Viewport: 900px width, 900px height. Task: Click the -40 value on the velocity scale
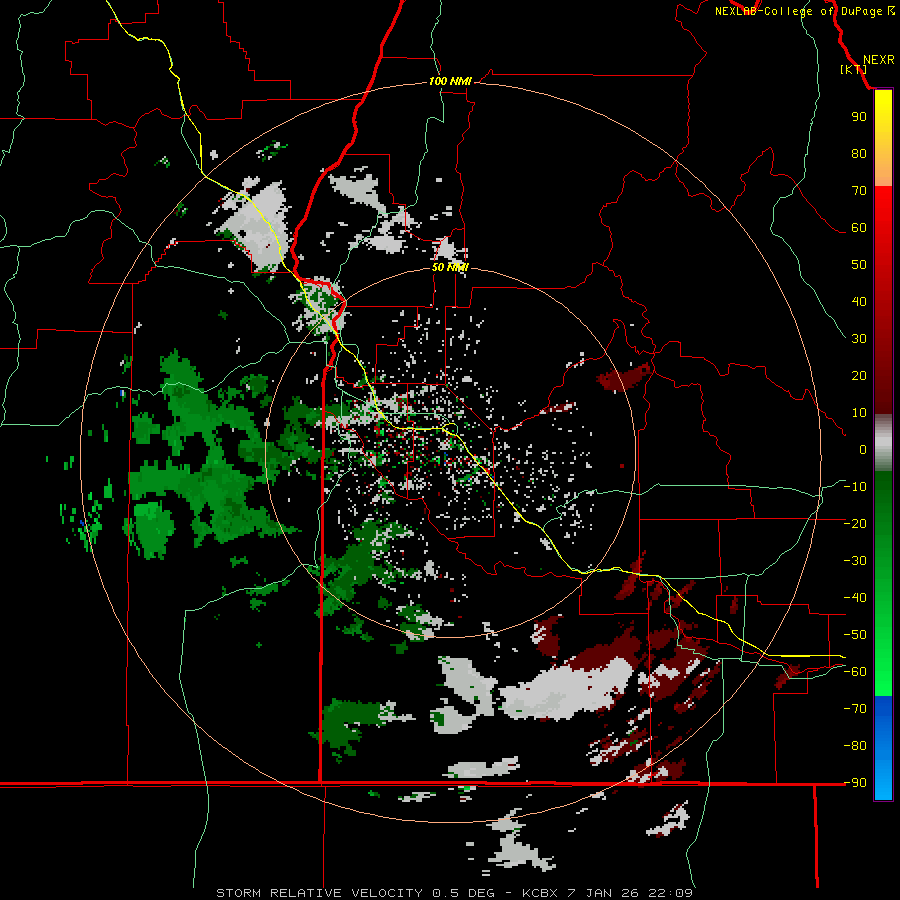coord(855,598)
